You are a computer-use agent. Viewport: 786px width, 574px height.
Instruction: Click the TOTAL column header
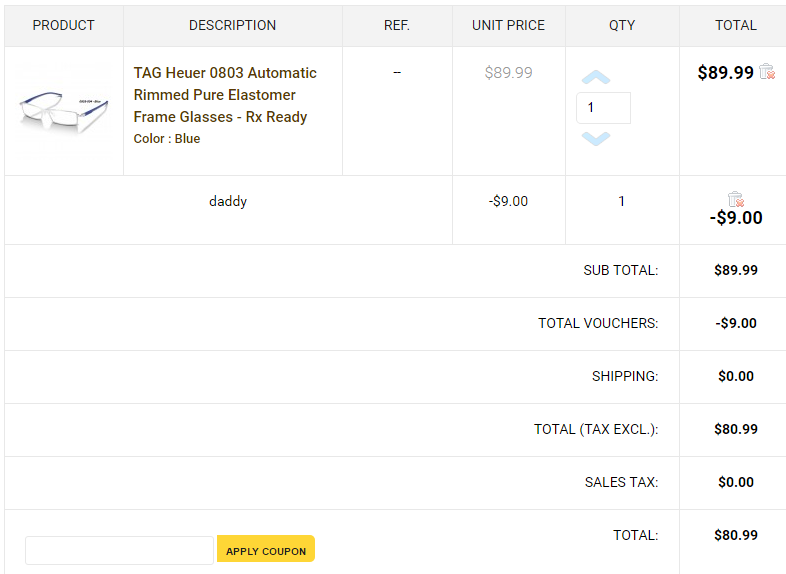pyautogui.click(x=735, y=25)
